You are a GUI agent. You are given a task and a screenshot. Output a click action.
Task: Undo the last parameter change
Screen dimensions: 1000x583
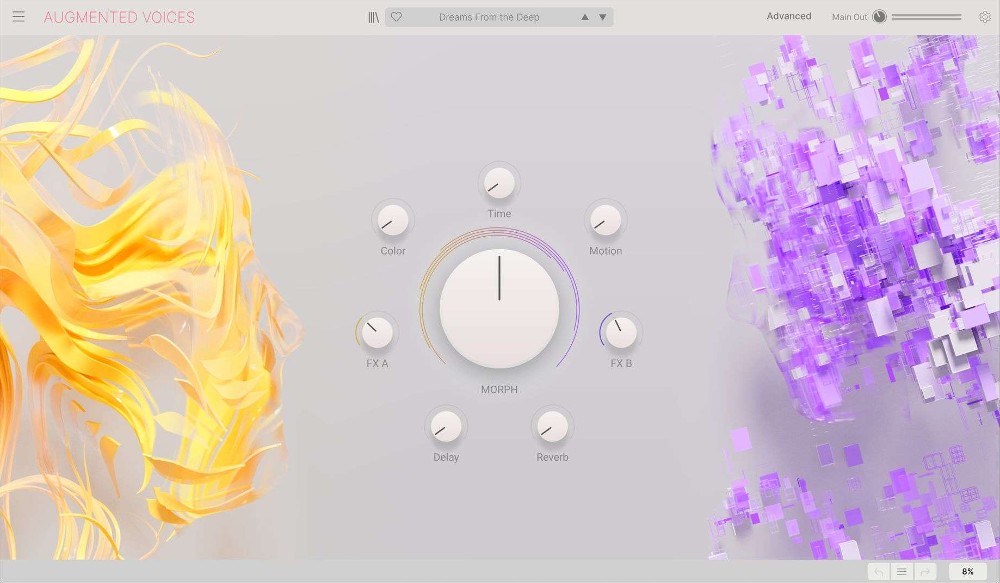(879, 571)
